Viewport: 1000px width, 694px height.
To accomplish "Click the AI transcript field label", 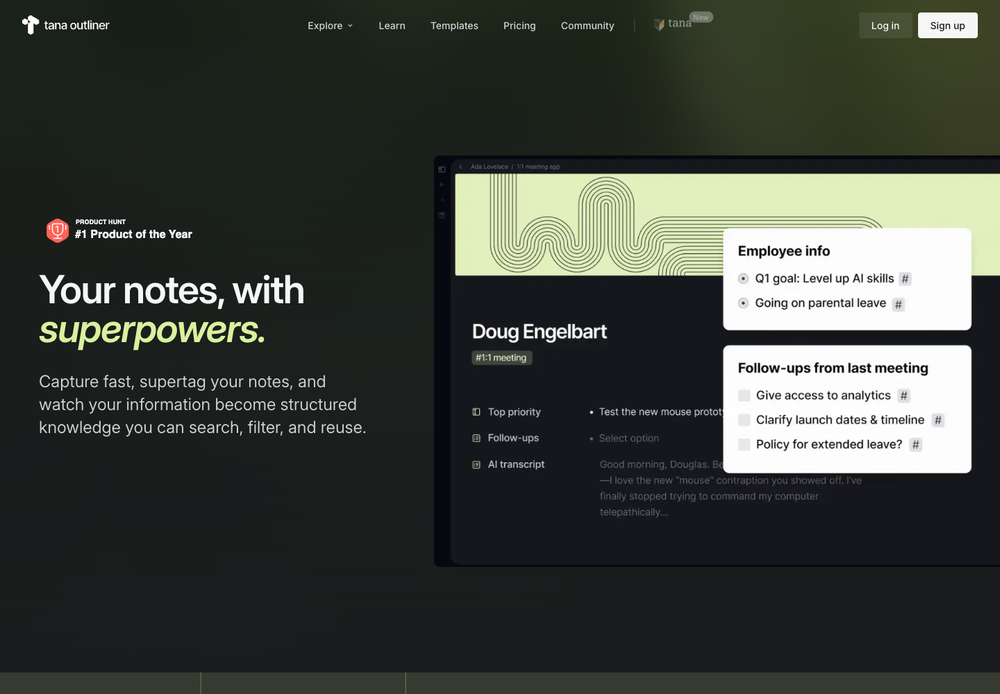I will coord(516,464).
